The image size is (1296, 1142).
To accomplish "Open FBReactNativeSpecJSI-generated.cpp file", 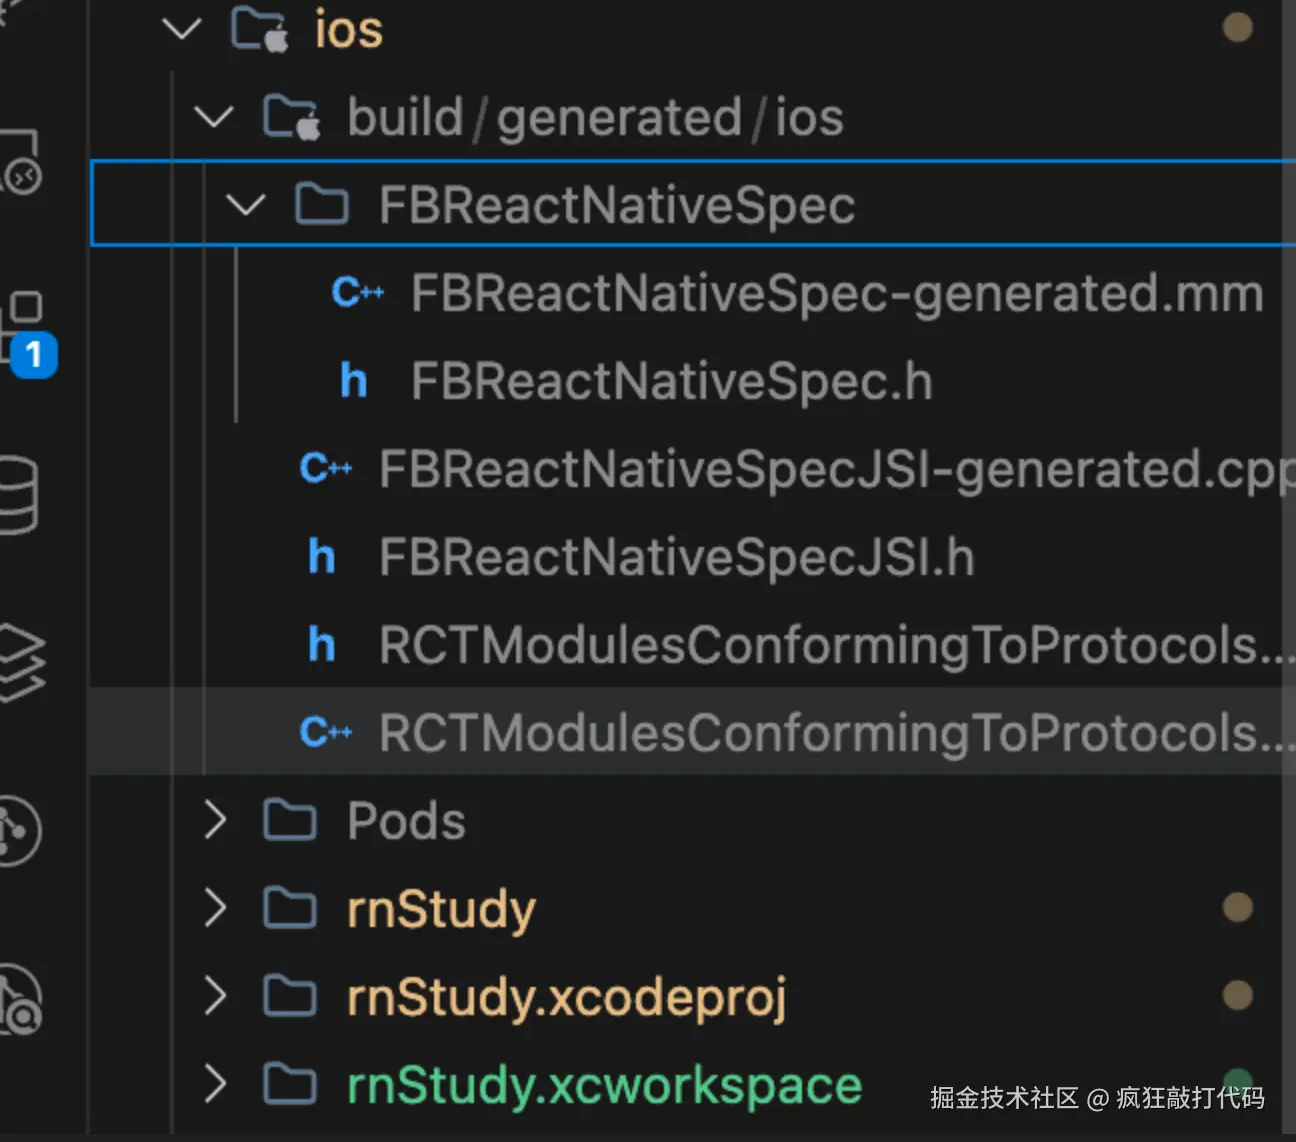I will click(830, 469).
